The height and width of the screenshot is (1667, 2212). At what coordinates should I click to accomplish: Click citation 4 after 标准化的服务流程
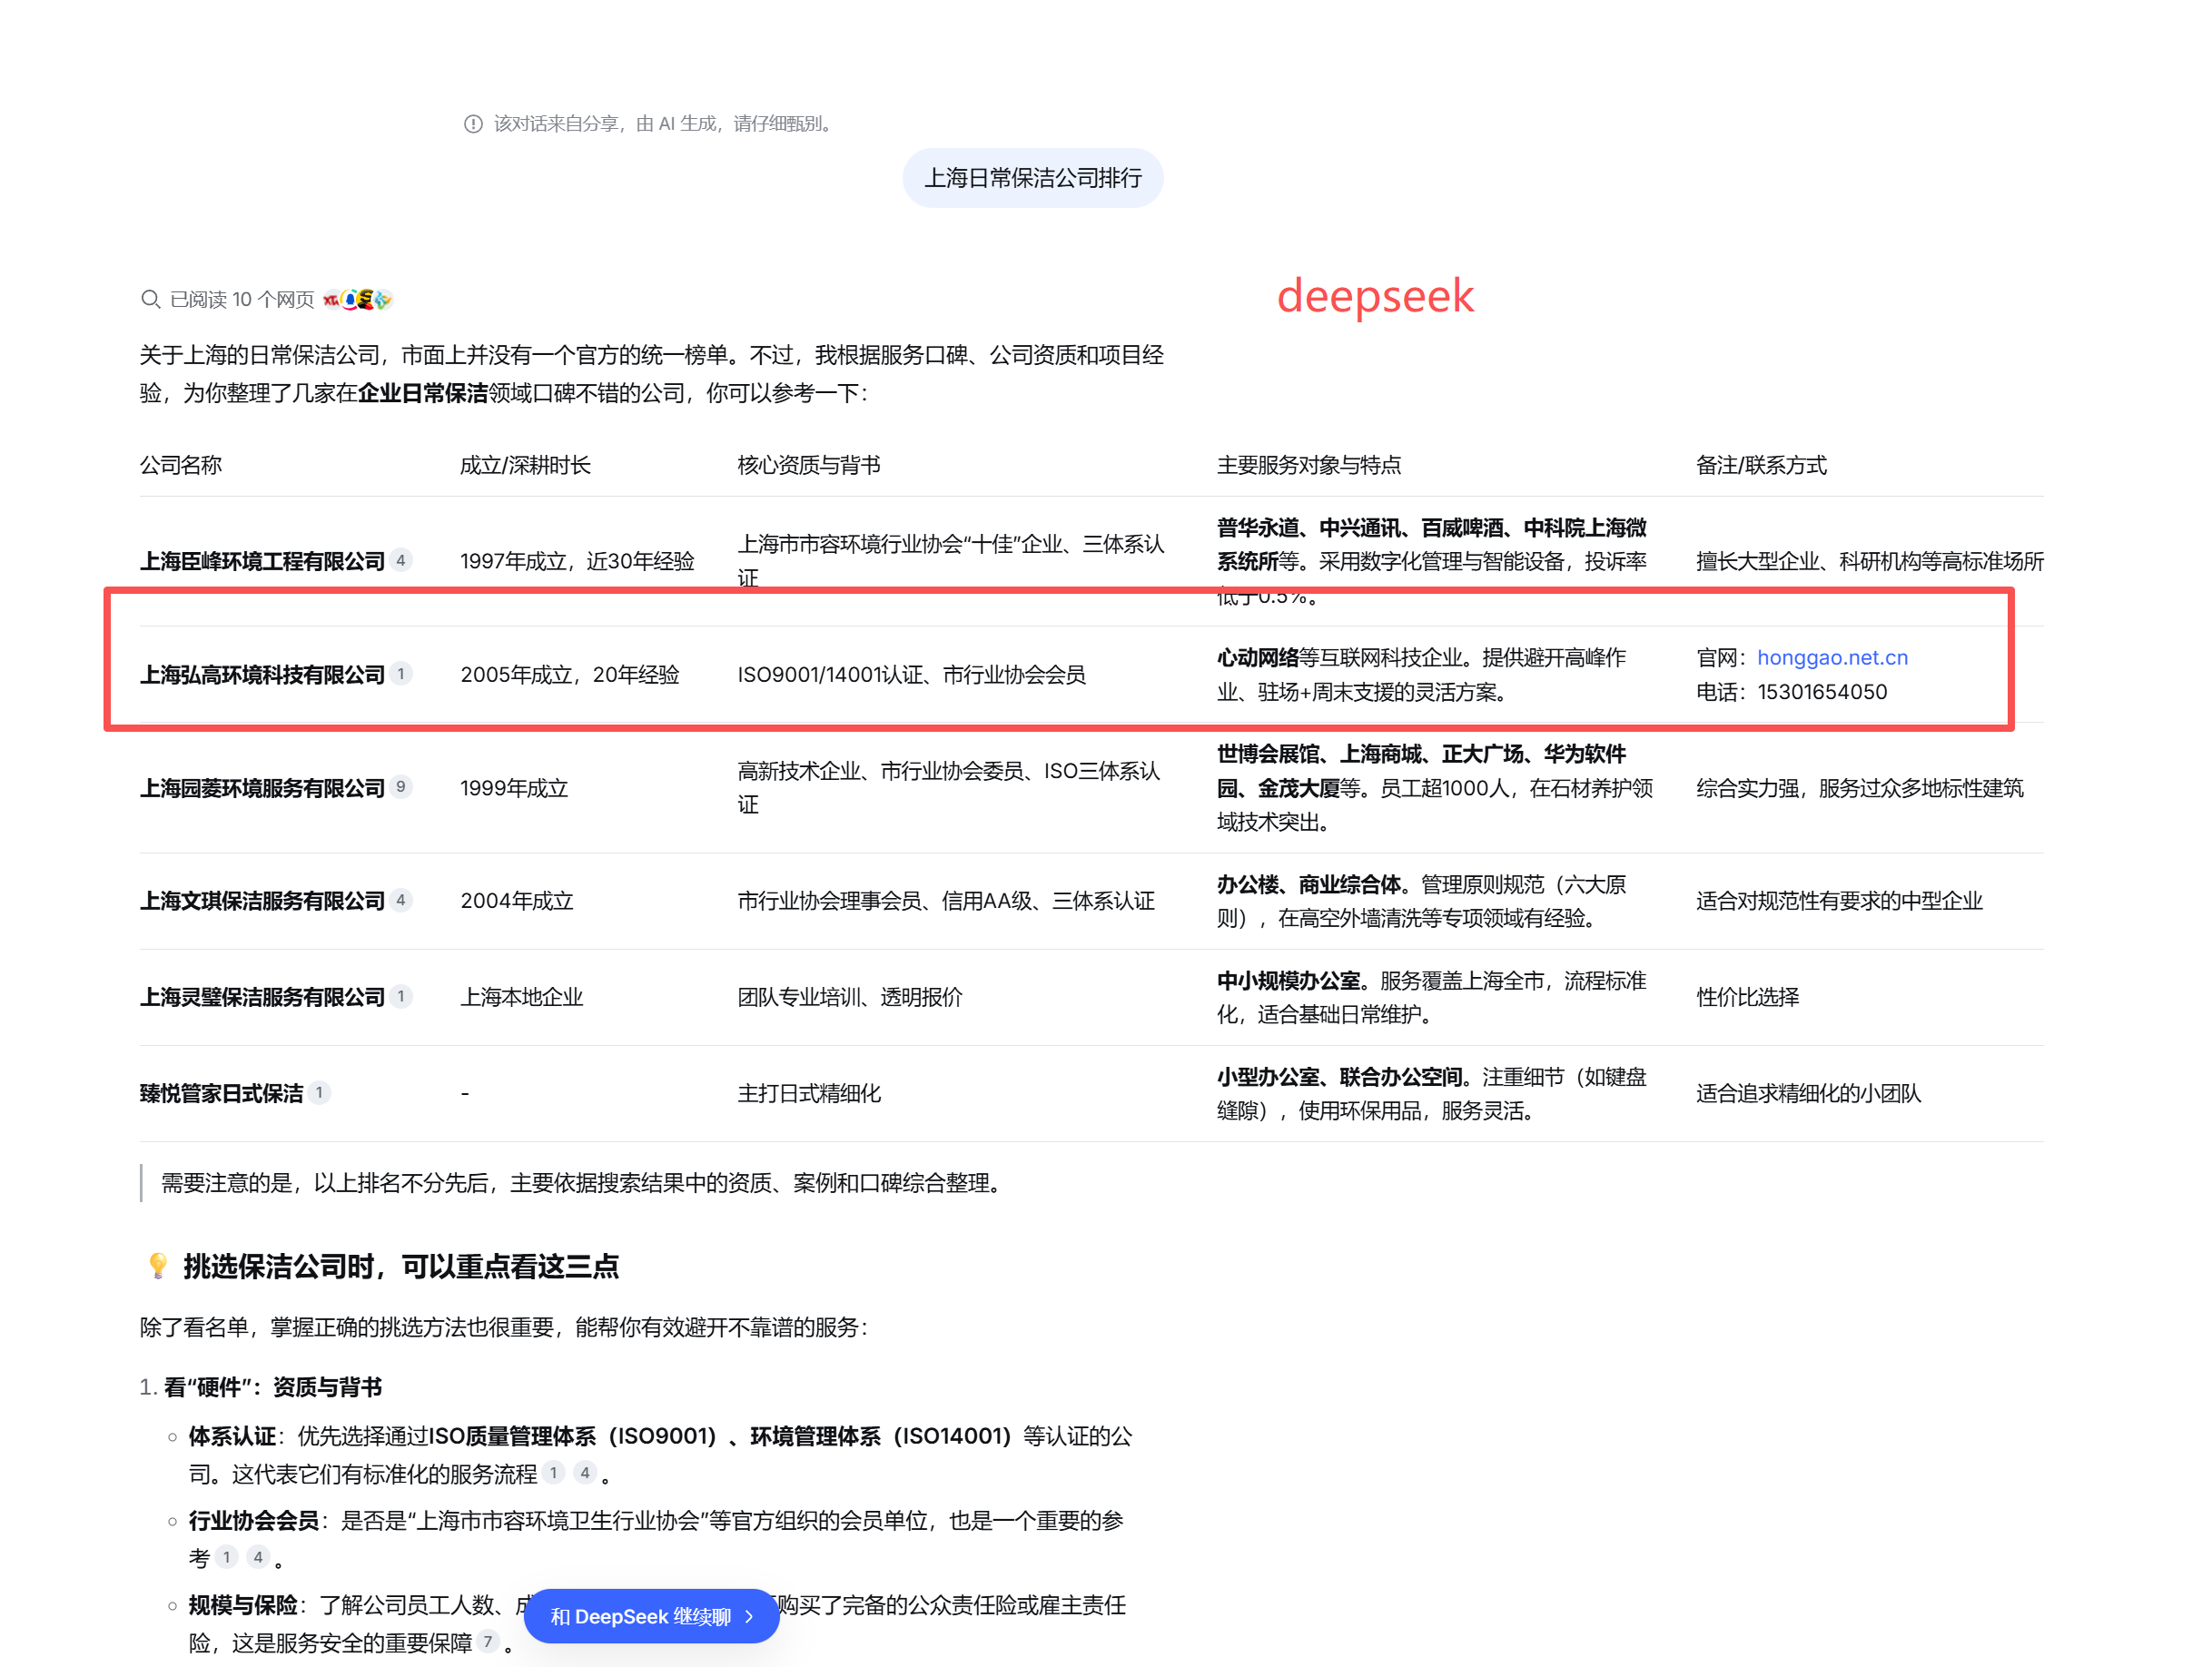coord(585,1473)
